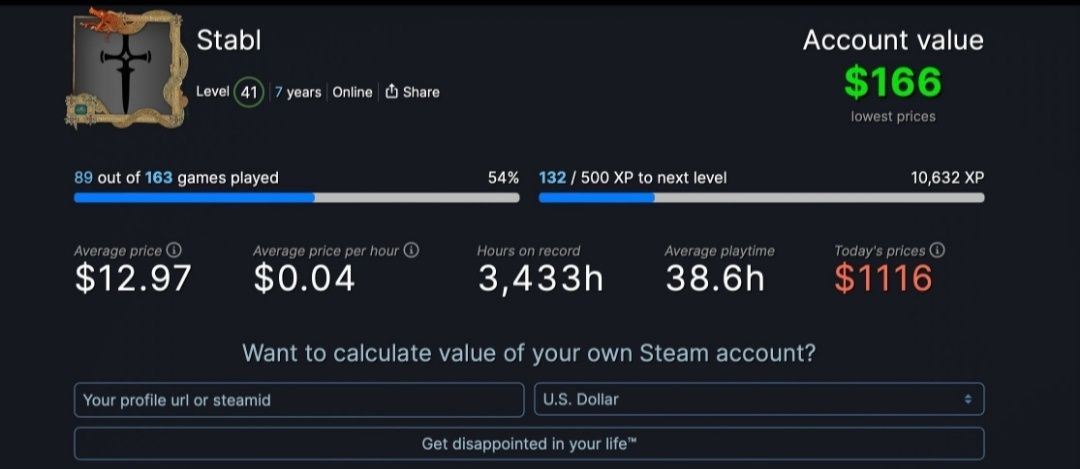Click the Share link text
This screenshot has width=1080, height=469.
(421, 92)
